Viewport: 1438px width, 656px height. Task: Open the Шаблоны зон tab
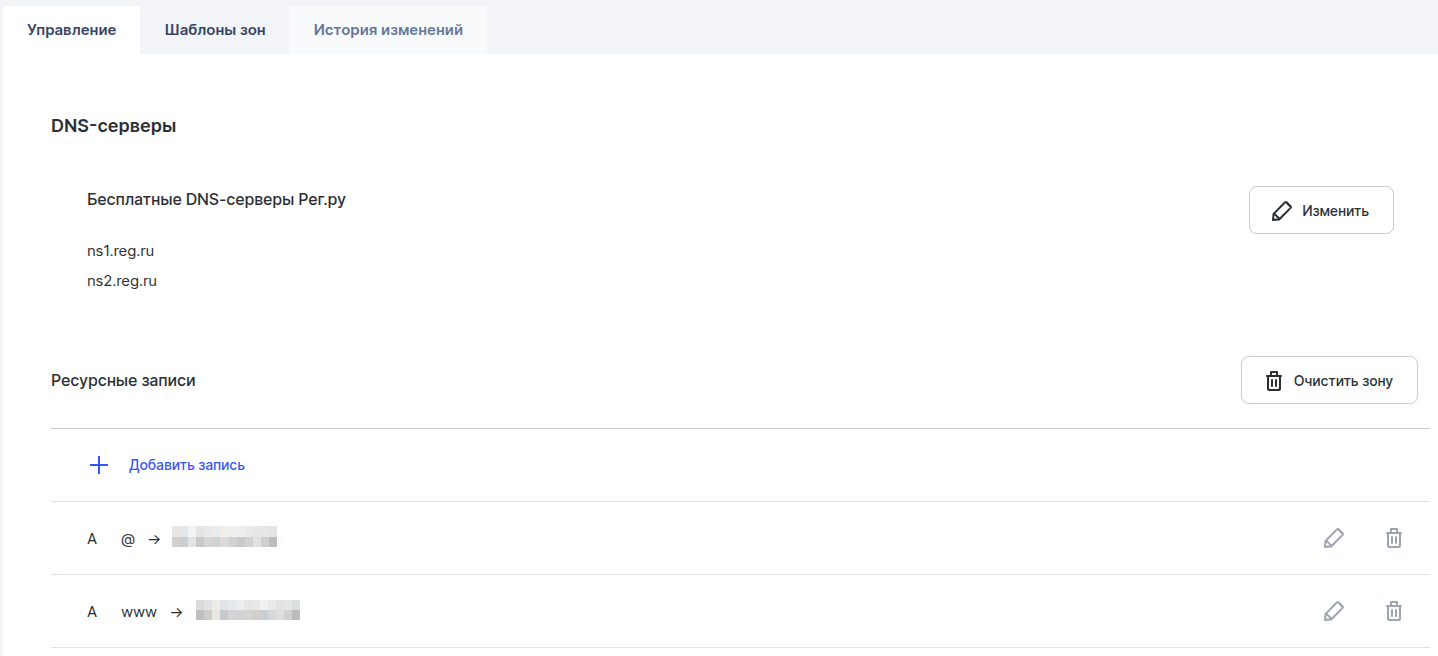215,30
